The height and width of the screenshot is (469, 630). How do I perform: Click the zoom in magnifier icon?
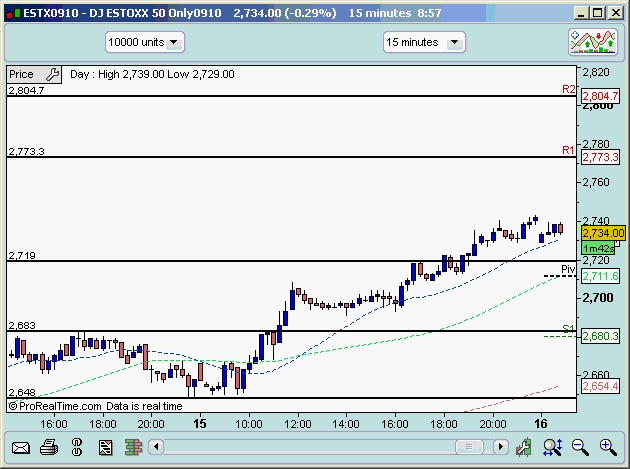[x=608, y=447]
